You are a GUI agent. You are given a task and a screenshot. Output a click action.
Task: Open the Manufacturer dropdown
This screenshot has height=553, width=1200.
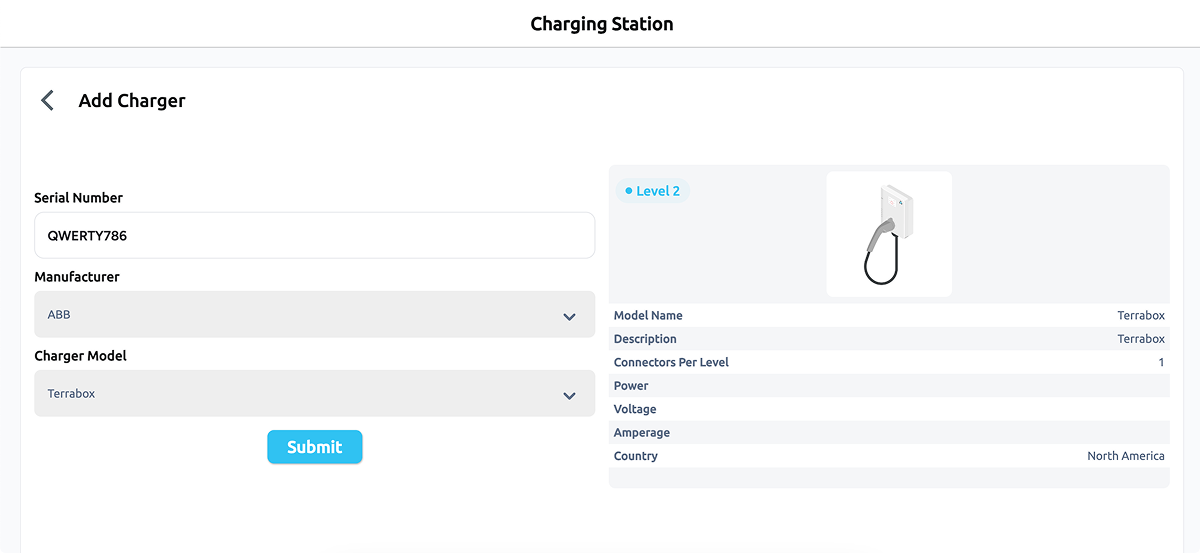click(x=300, y=315)
